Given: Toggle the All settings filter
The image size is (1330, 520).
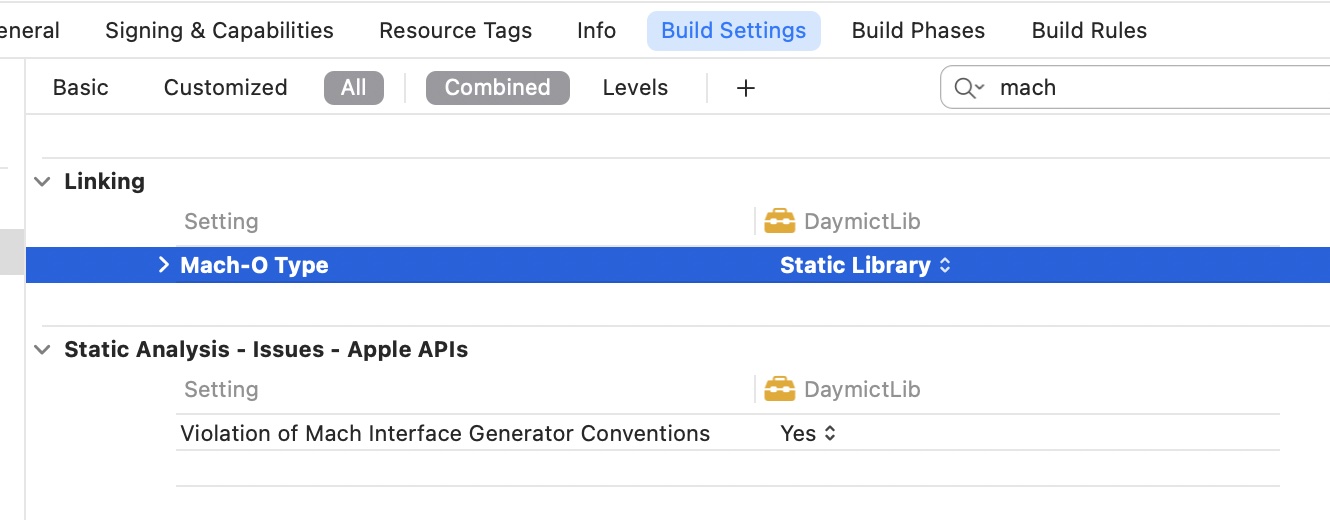Looking at the screenshot, I should [x=354, y=88].
